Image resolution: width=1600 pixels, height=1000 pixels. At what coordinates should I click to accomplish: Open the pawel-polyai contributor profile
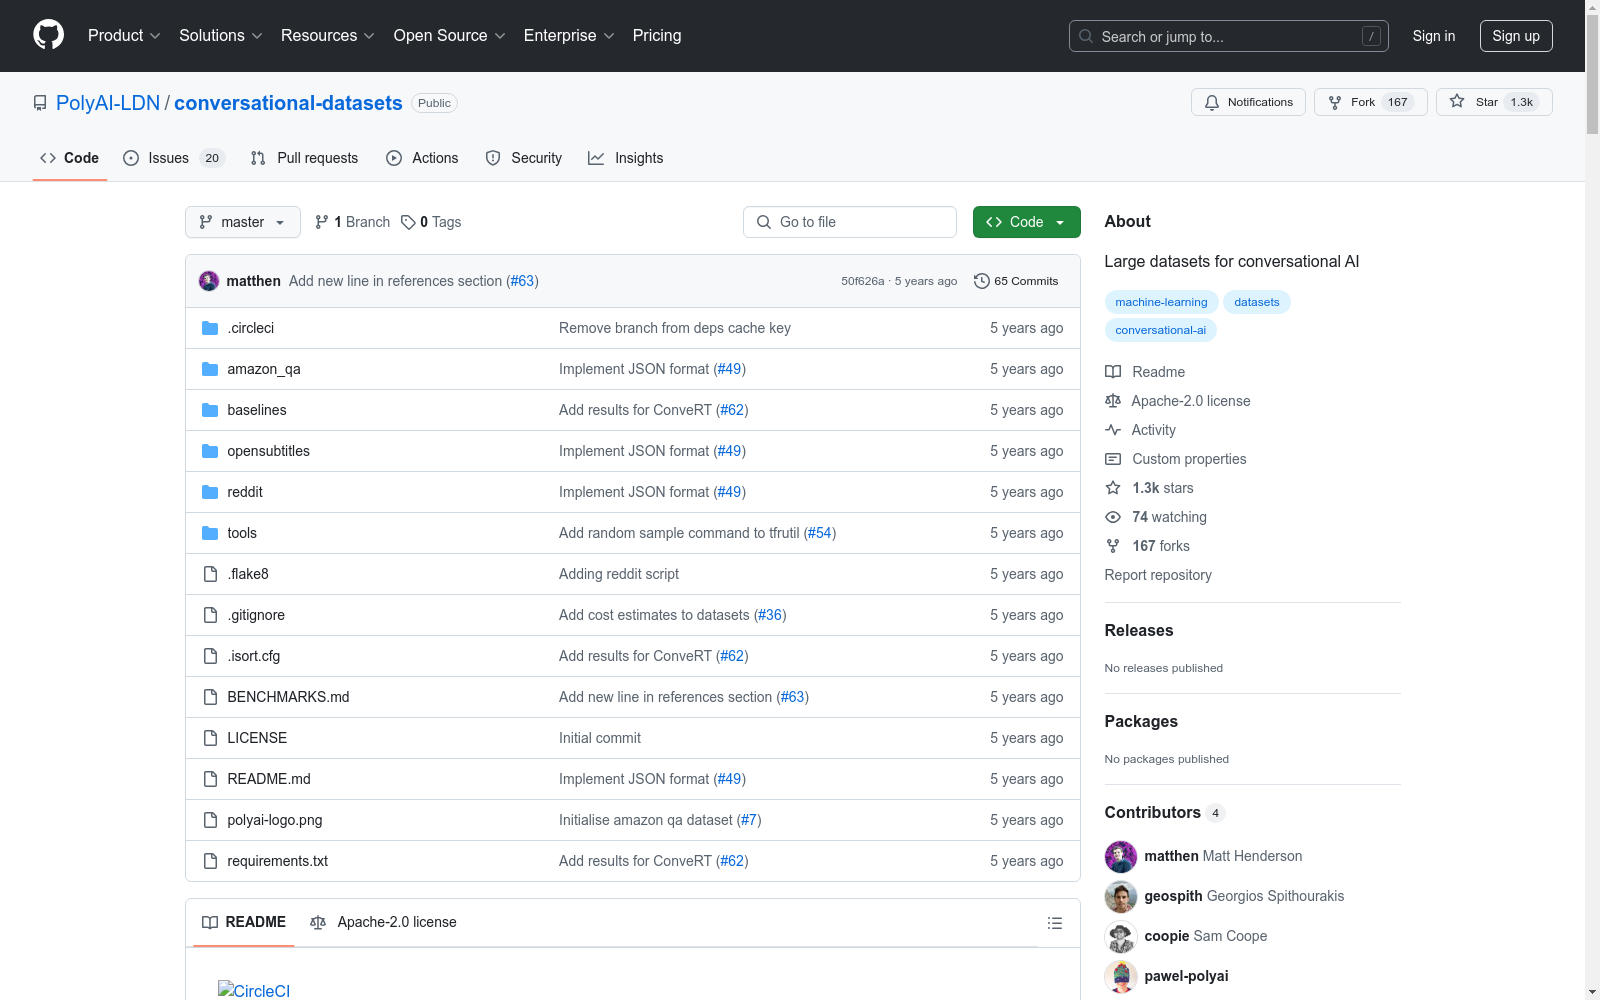[x=1186, y=976]
